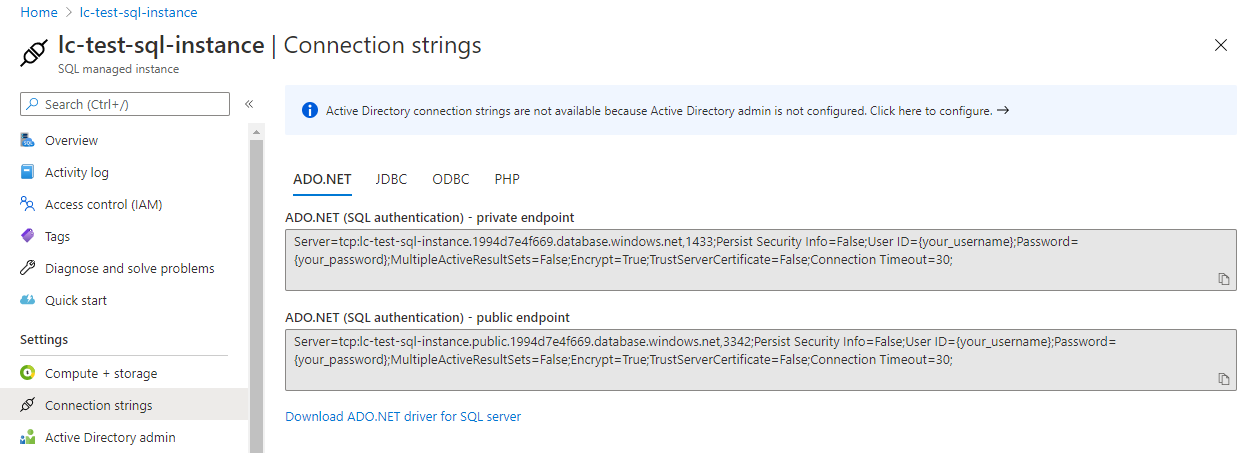
Task: Copy the private endpoint connection string
Action: (x=1223, y=279)
